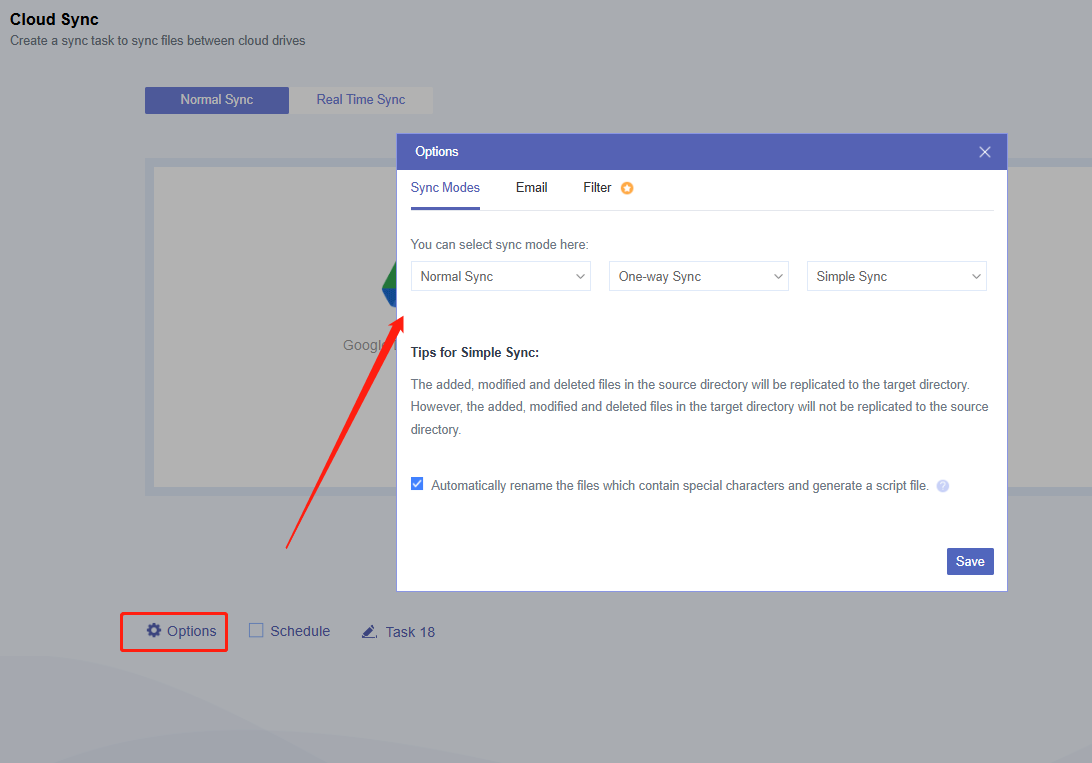
Task: Open Options via the gear icon
Action: [154, 631]
